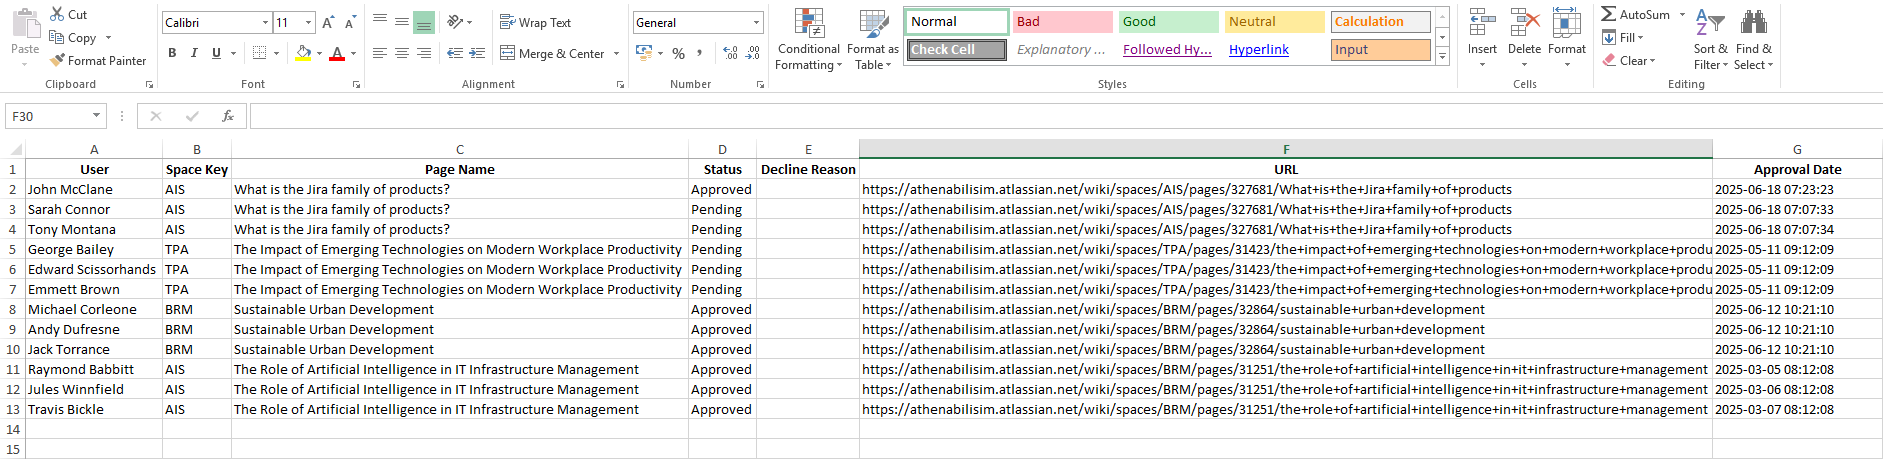The height and width of the screenshot is (459, 1883).
Task: Open the Find & Select binoculars
Action: (1753, 22)
